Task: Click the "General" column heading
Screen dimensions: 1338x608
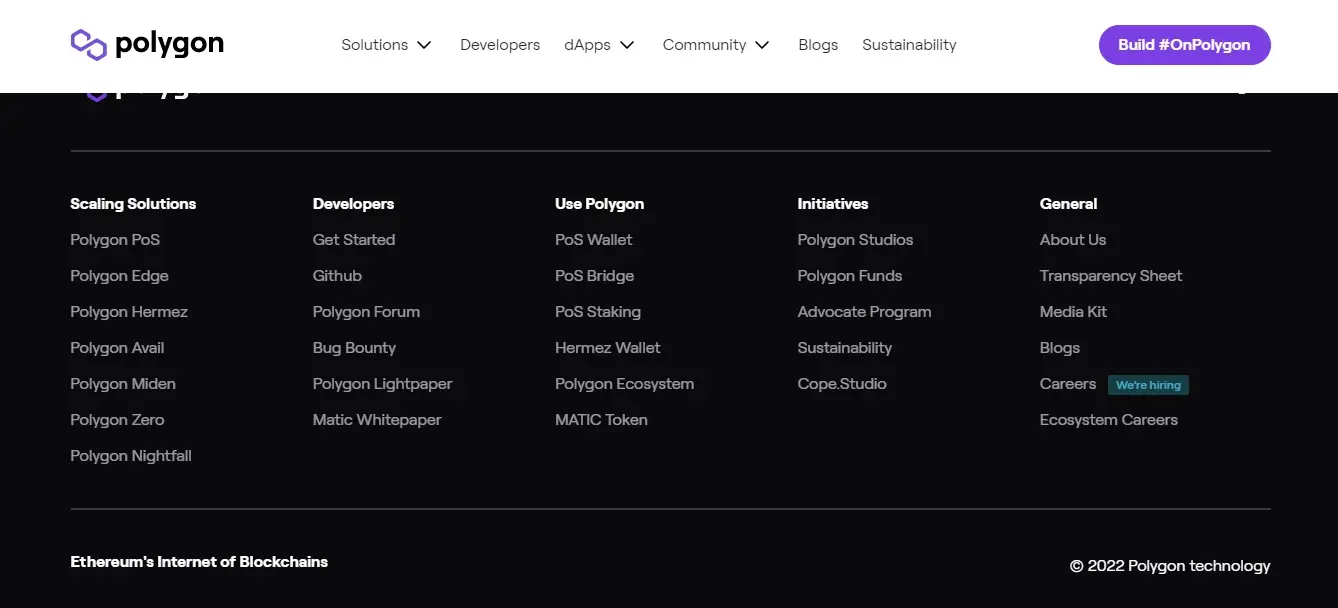Action: coord(1068,204)
